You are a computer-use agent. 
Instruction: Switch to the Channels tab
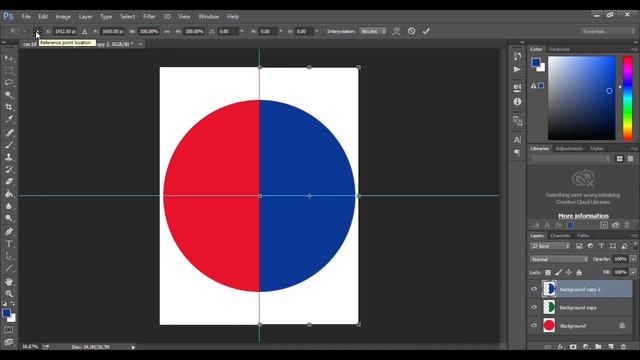(x=560, y=236)
